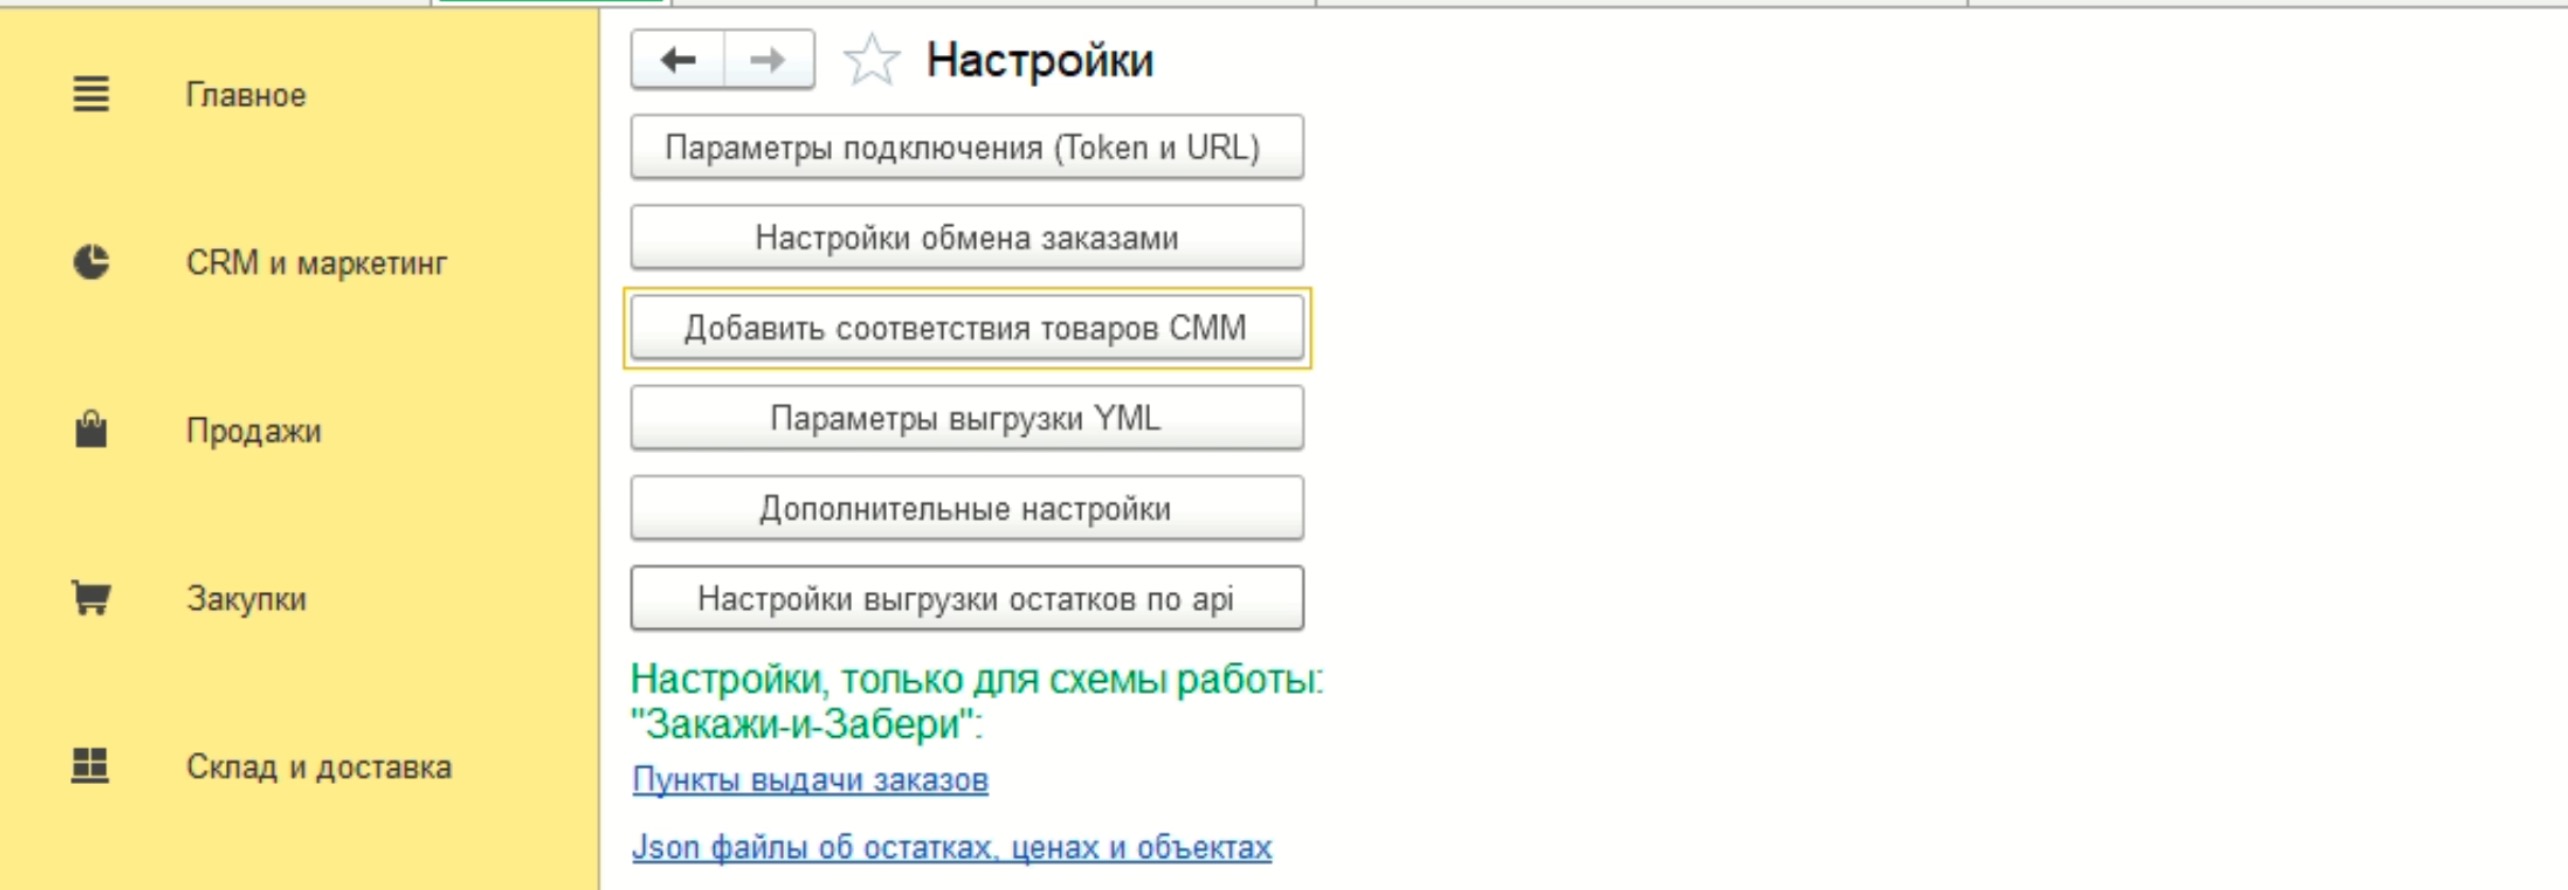Click the grid icon for Склад и доставка
The image size is (2568, 890).
90,766
